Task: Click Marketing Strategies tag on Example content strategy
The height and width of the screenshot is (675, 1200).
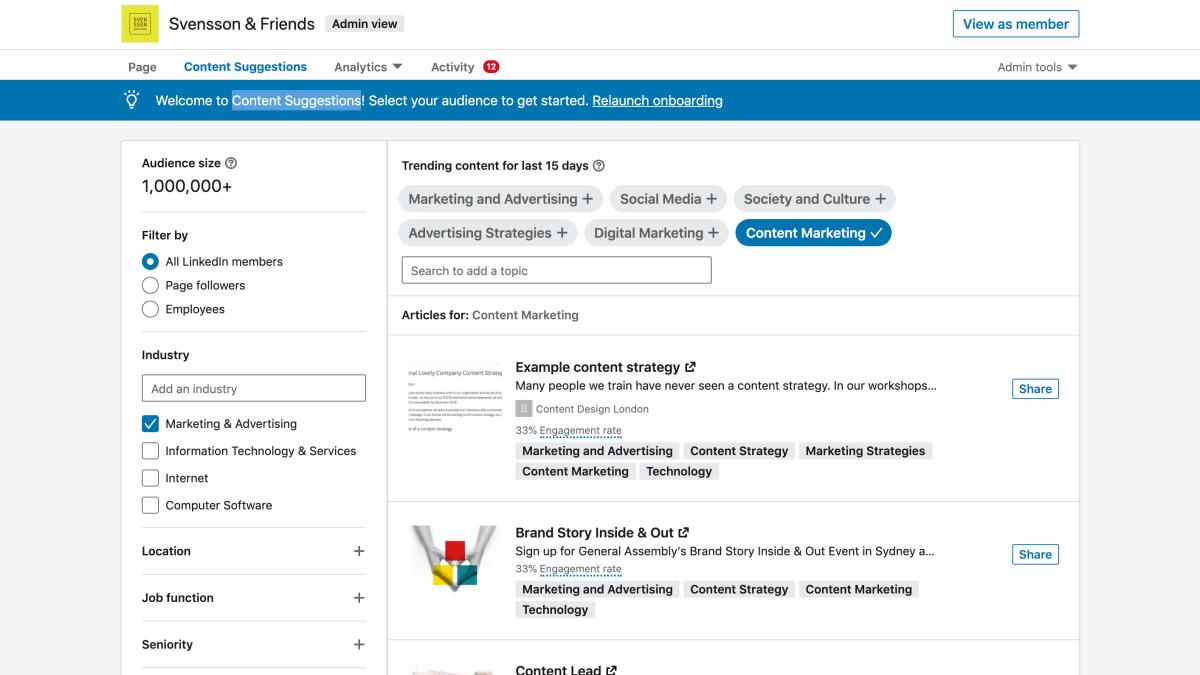Action: point(865,451)
